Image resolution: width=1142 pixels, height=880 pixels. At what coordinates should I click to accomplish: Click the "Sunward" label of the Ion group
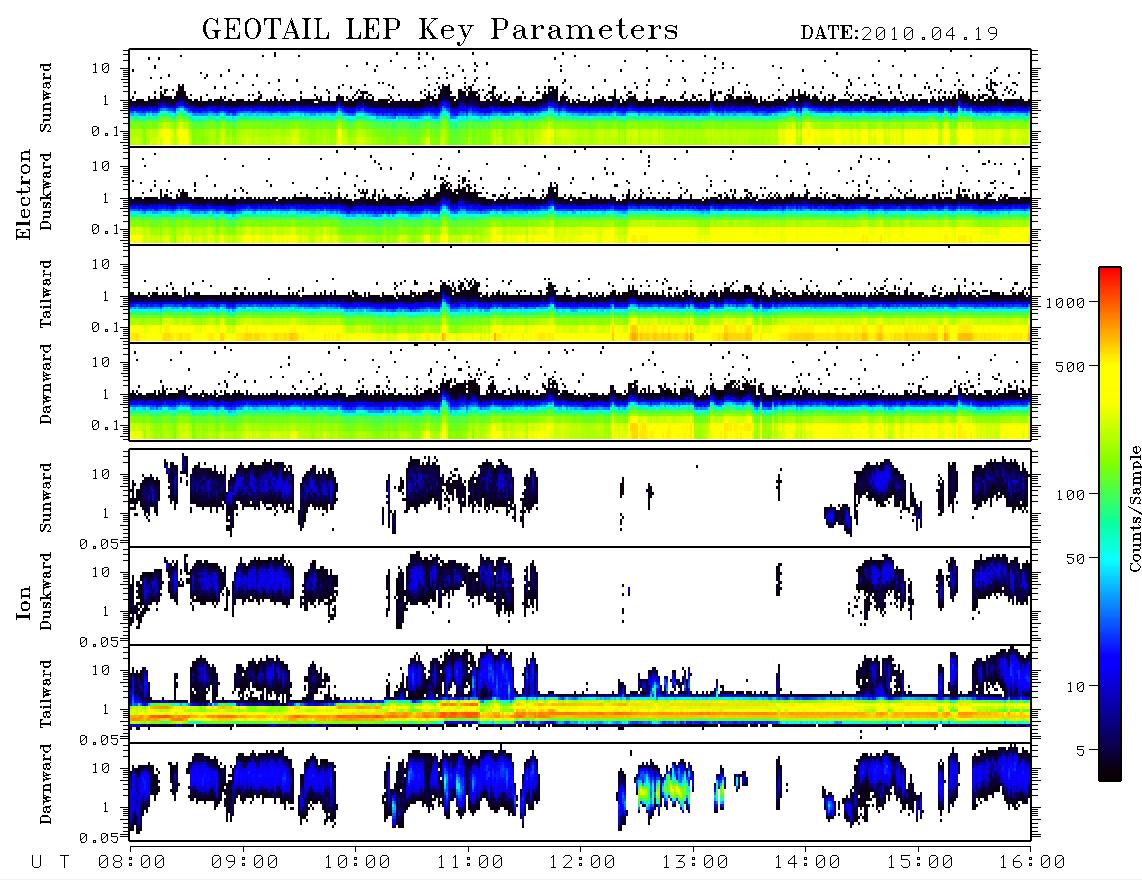point(46,497)
